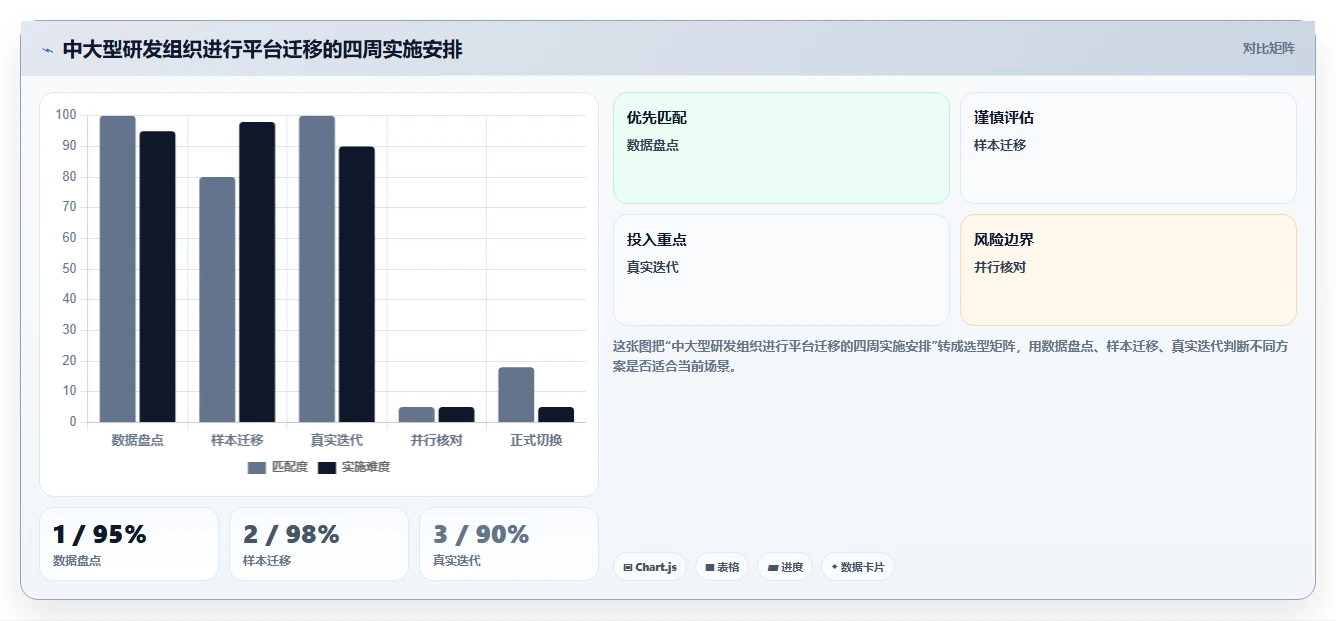The width and height of the screenshot is (1336, 621).
Task: Click the page title 中大型研发组织进行平台迁移的四周实施安排
Action: coord(262,49)
